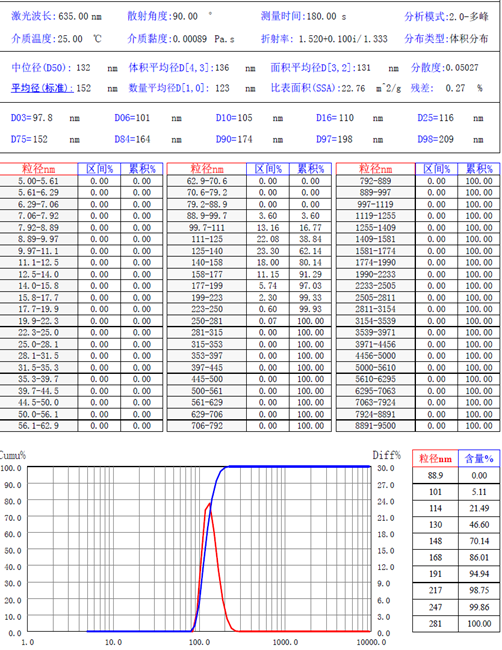Screen dimensions: 502x650
Task: Click content value 21.49 for 114 nm
Action: tap(479, 508)
